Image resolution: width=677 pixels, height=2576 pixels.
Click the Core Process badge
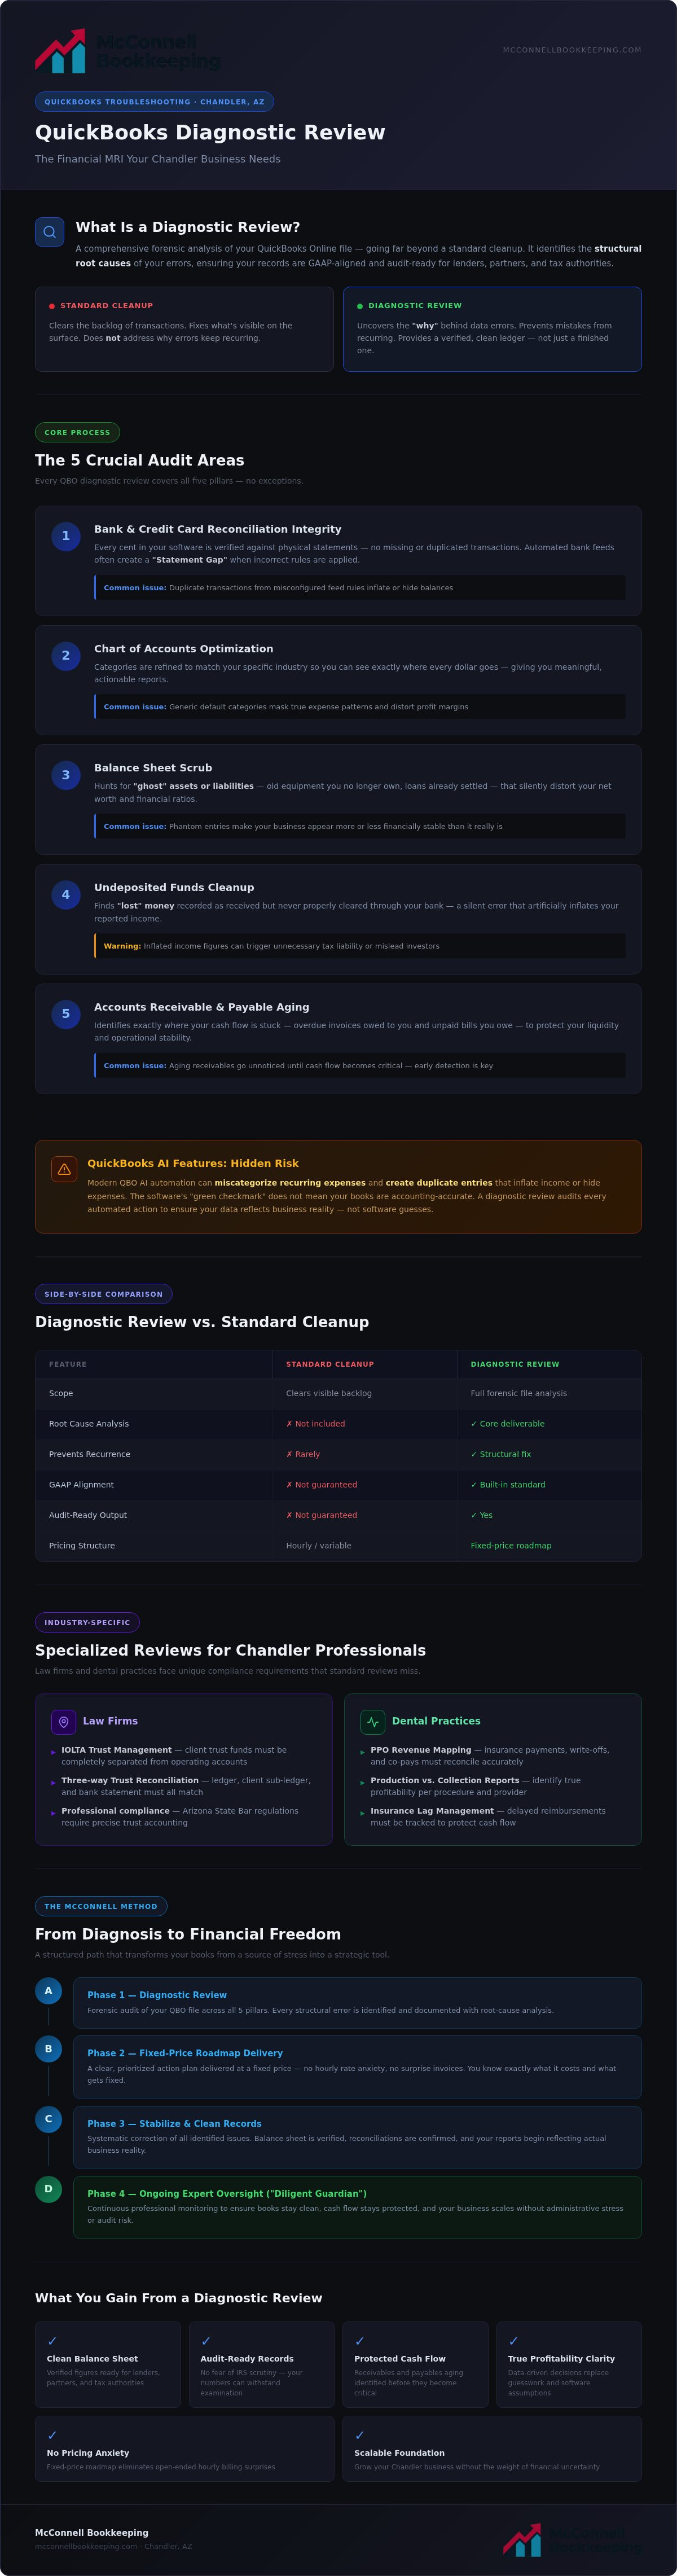77,433
